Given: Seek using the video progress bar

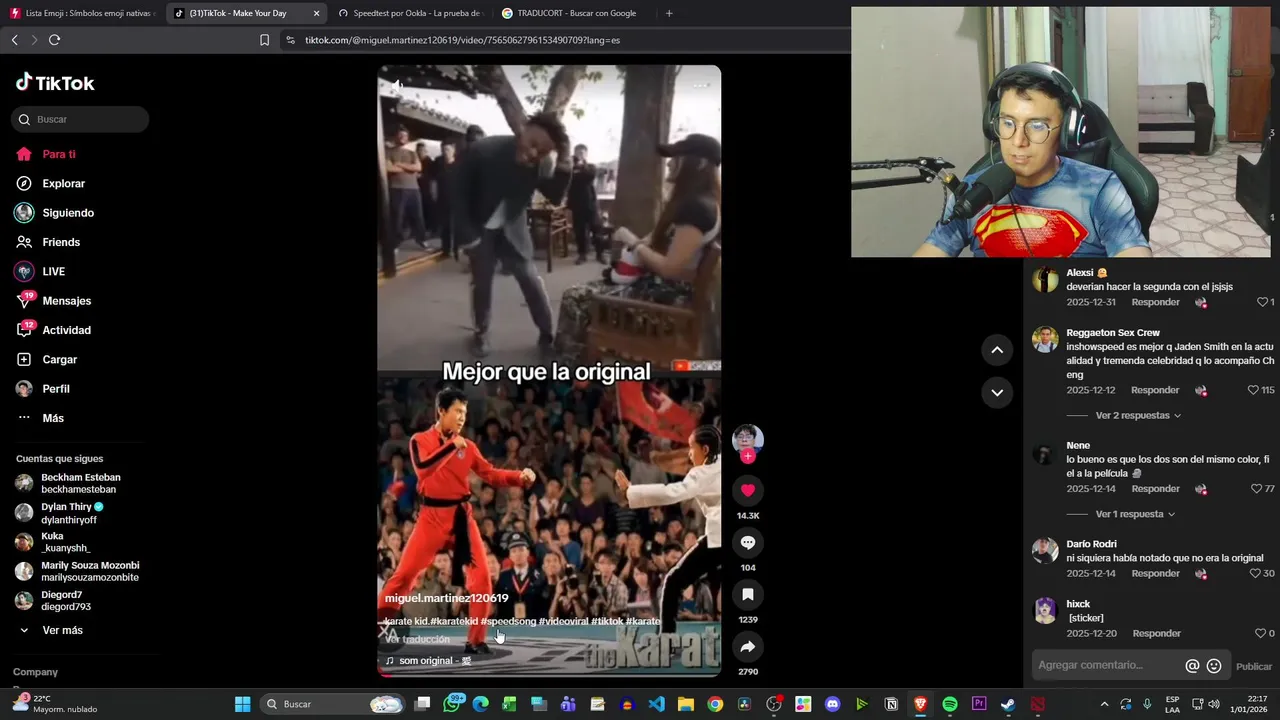Looking at the screenshot, I should (549, 676).
